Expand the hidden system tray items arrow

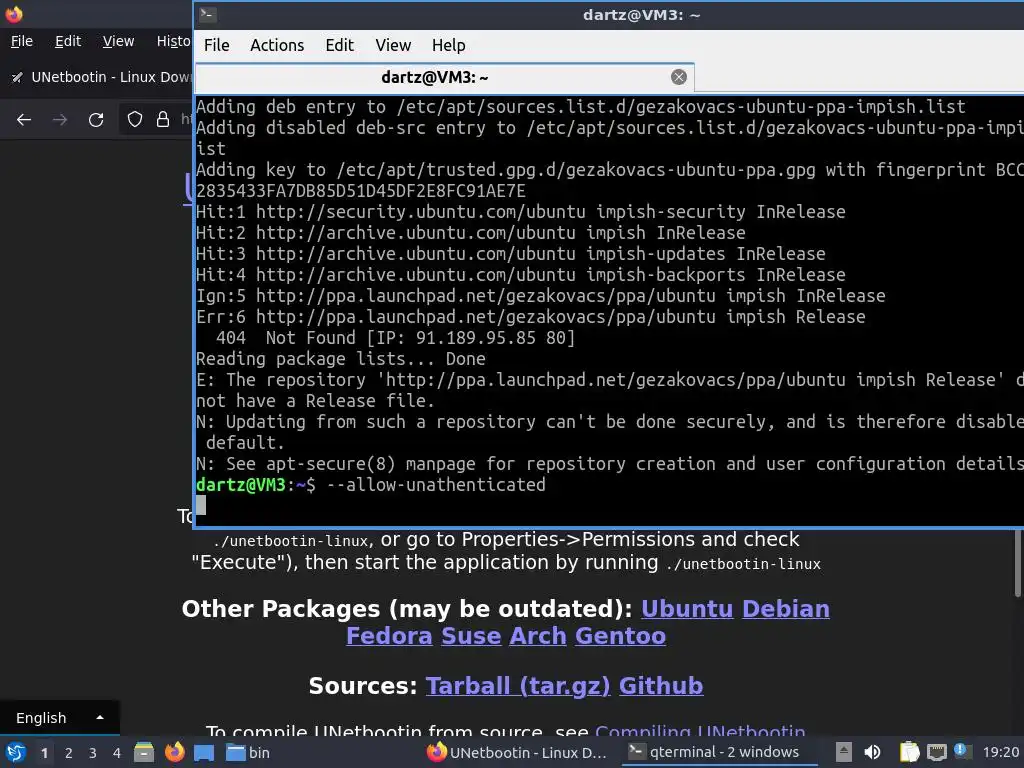[844, 752]
